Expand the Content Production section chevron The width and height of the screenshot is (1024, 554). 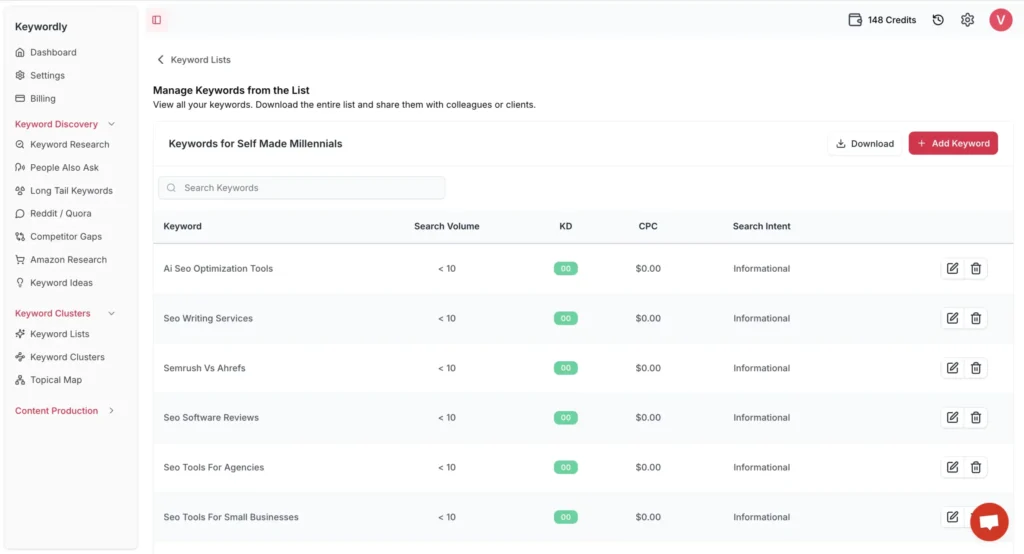pos(112,411)
